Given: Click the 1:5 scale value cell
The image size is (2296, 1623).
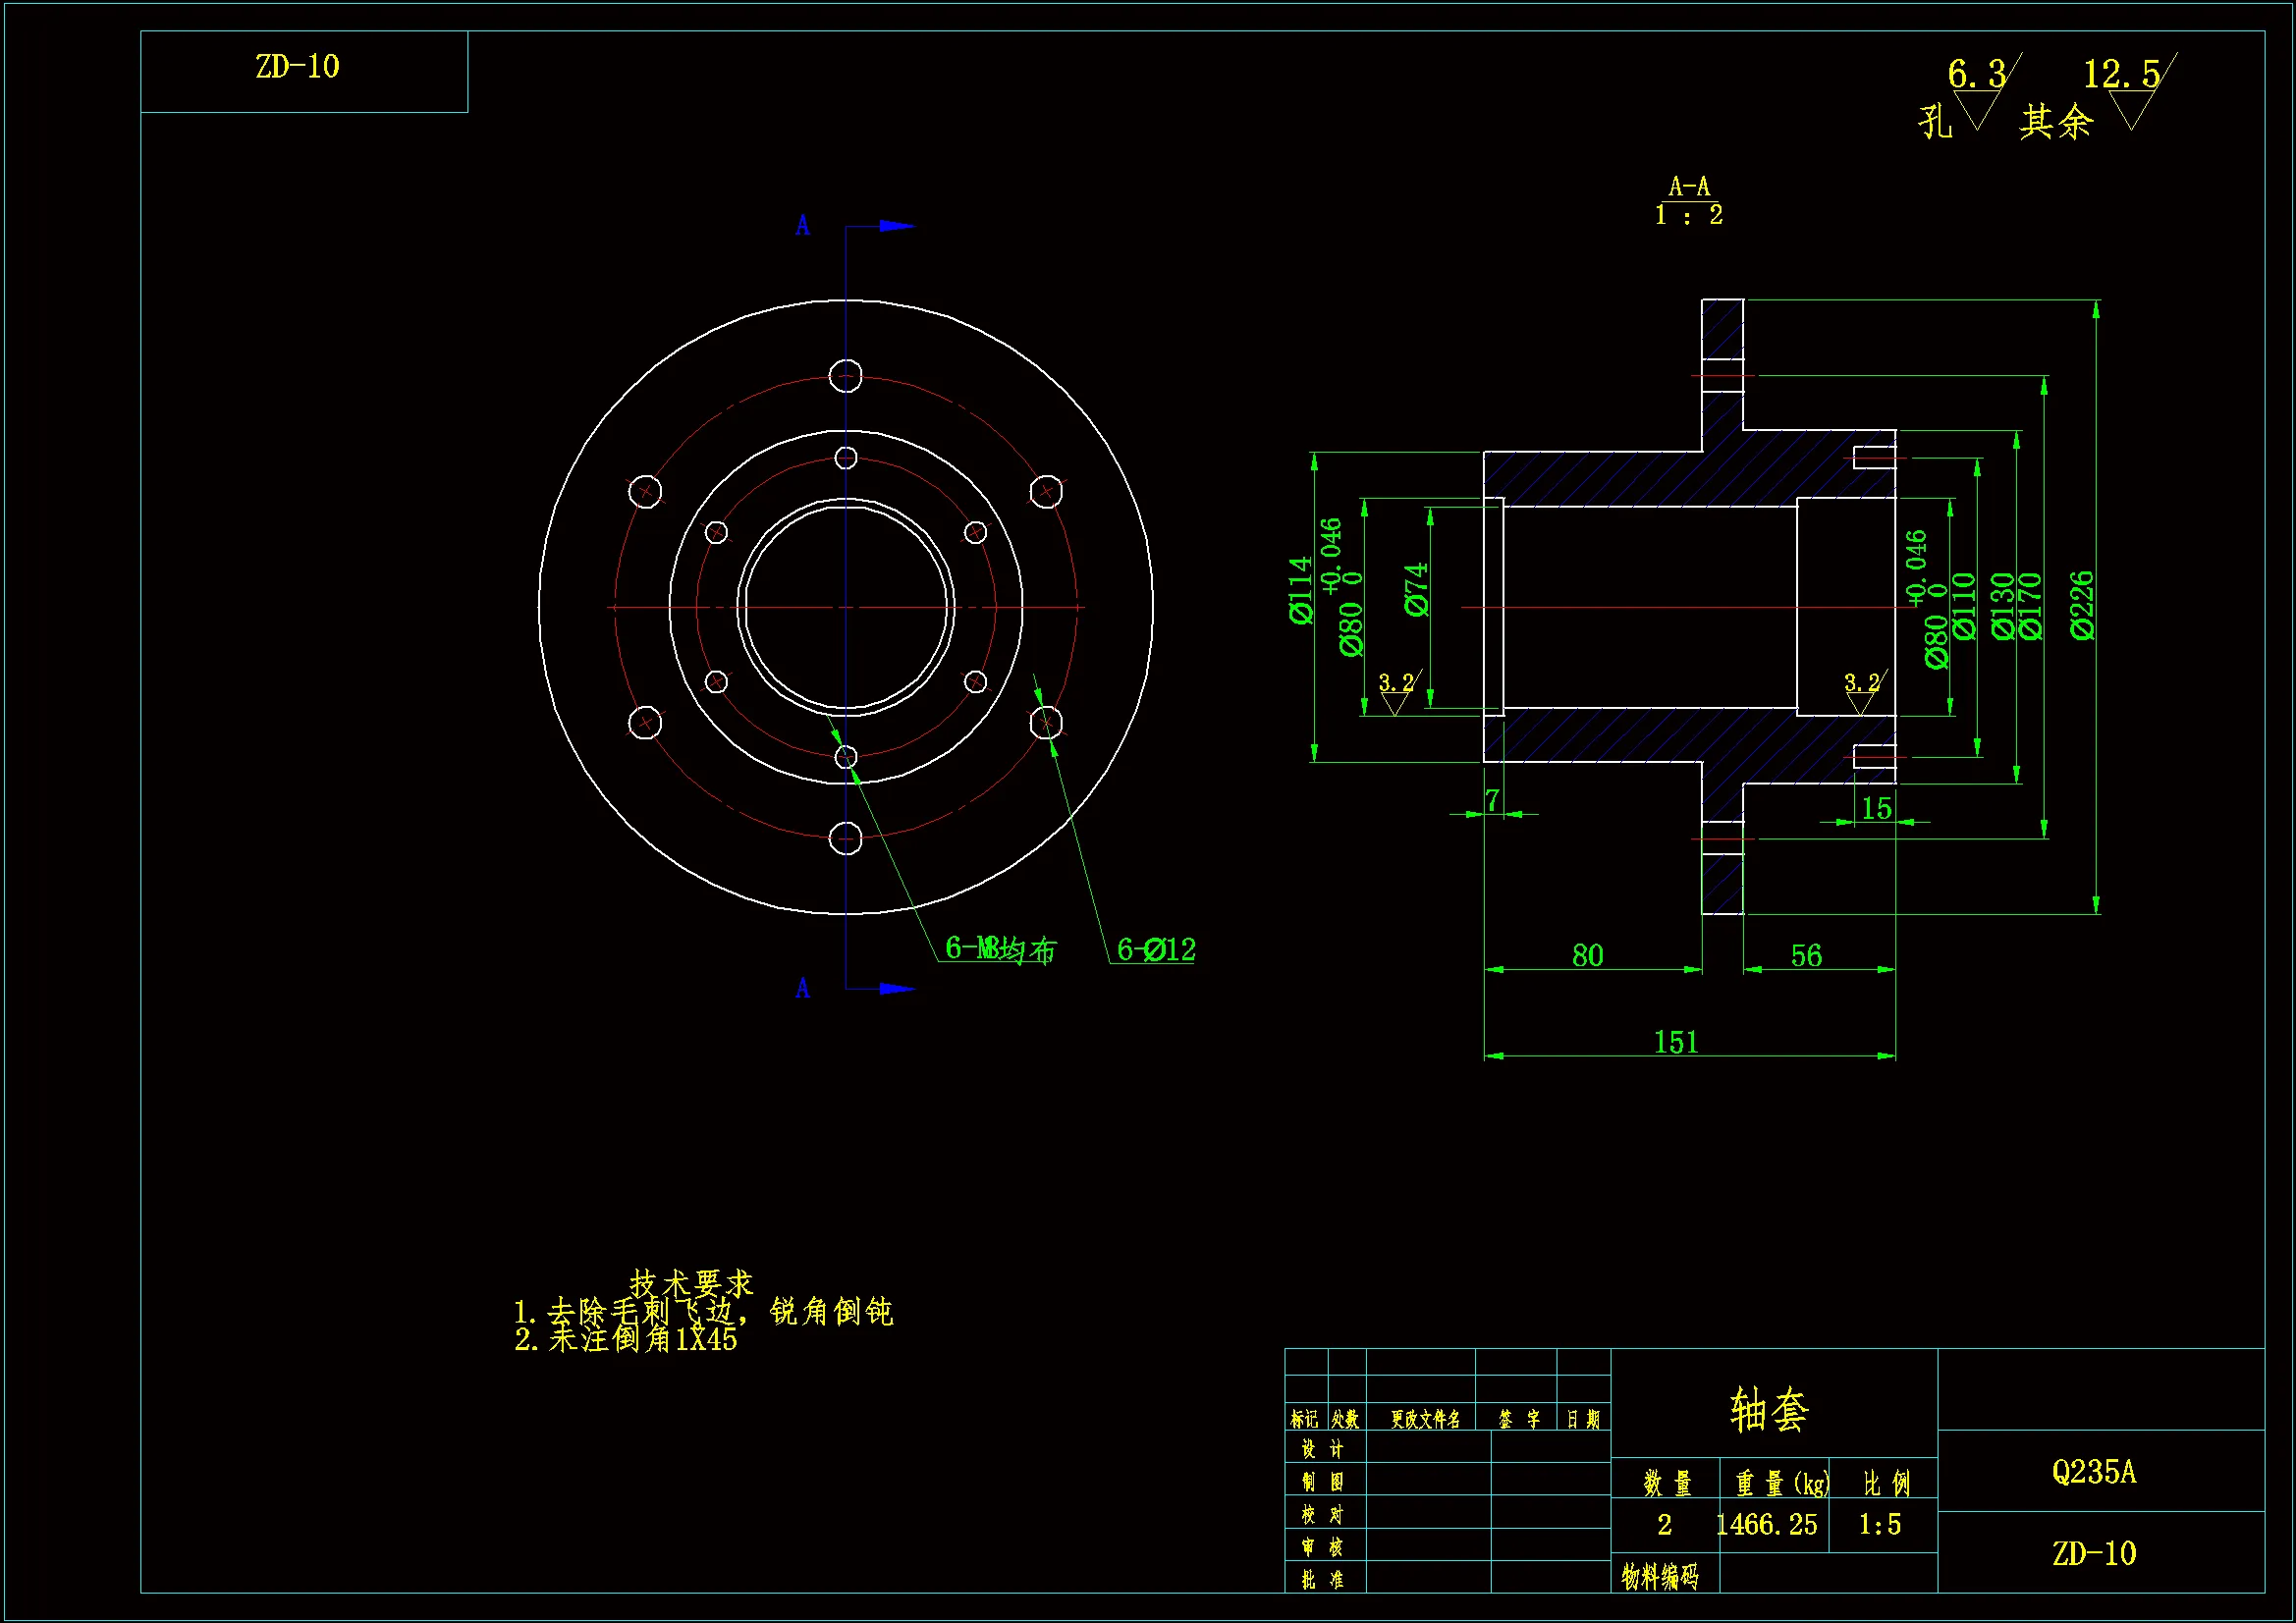Looking at the screenshot, I should pos(1880,1524).
